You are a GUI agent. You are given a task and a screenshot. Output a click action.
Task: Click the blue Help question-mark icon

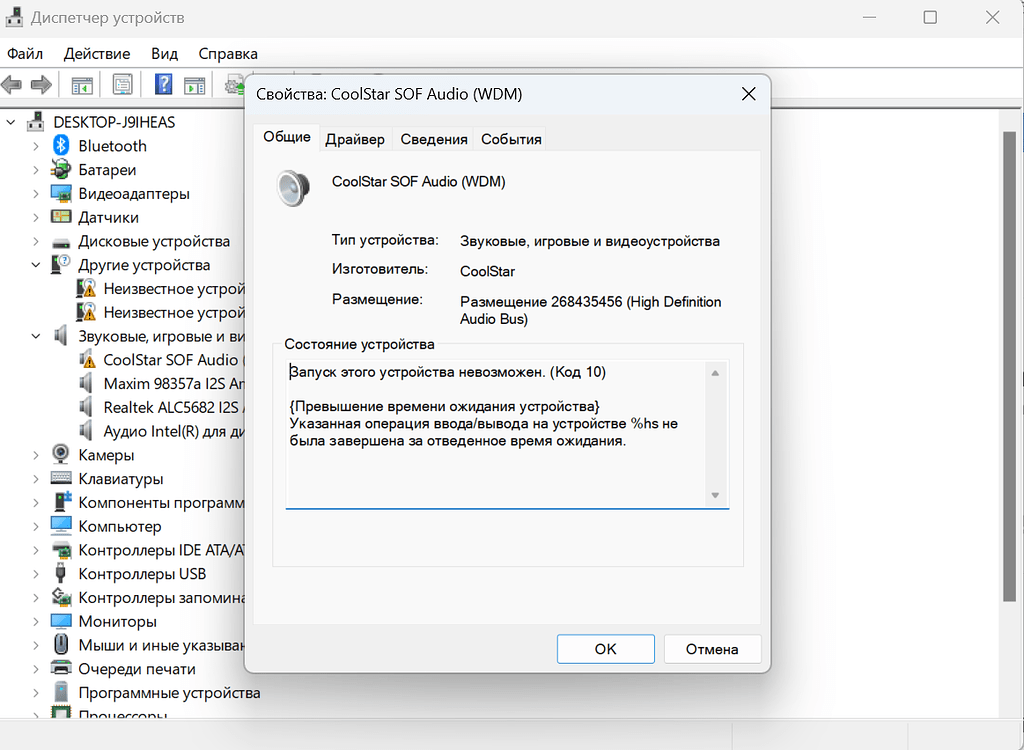(x=164, y=86)
